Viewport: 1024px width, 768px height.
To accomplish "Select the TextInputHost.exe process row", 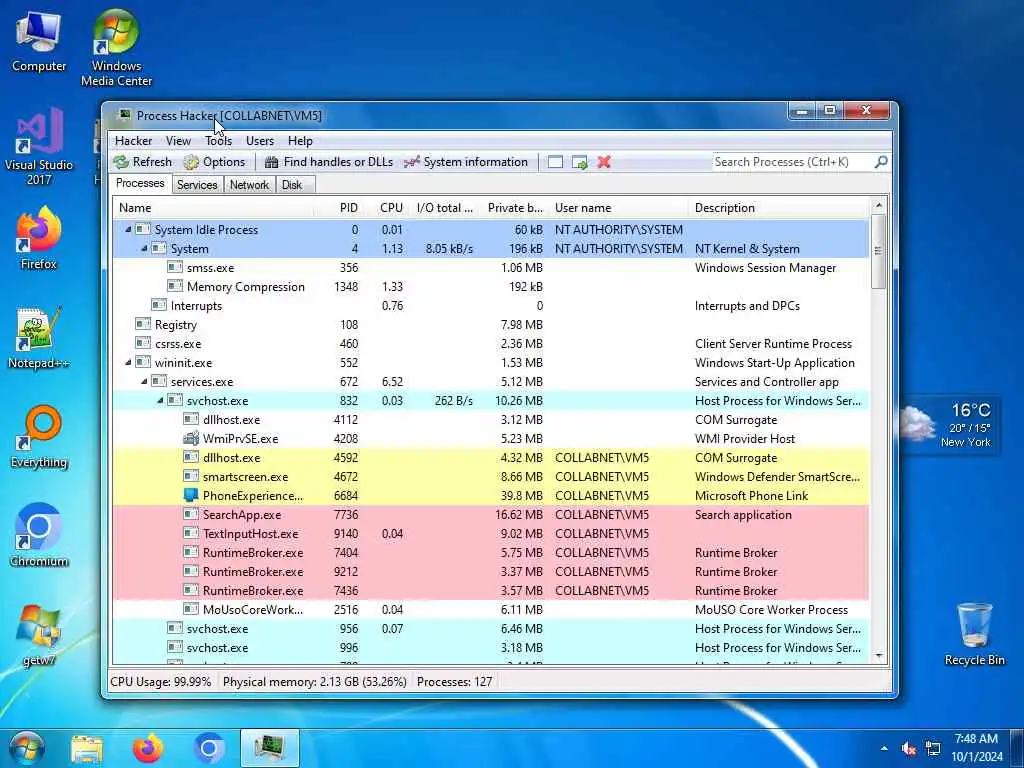I will [x=491, y=534].
